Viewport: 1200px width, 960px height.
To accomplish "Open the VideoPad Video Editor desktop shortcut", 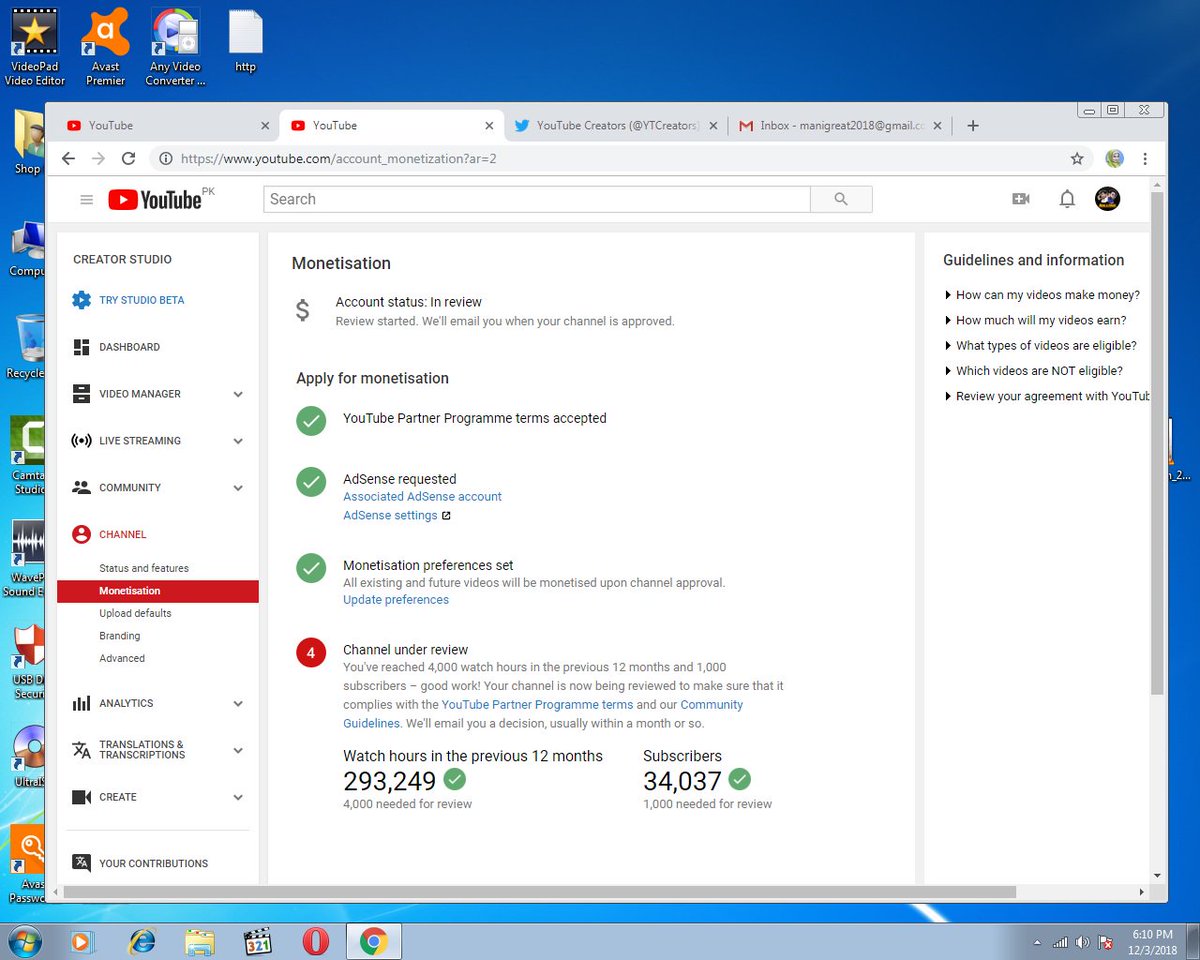I will pyautogui.click(x=35, y=46).
